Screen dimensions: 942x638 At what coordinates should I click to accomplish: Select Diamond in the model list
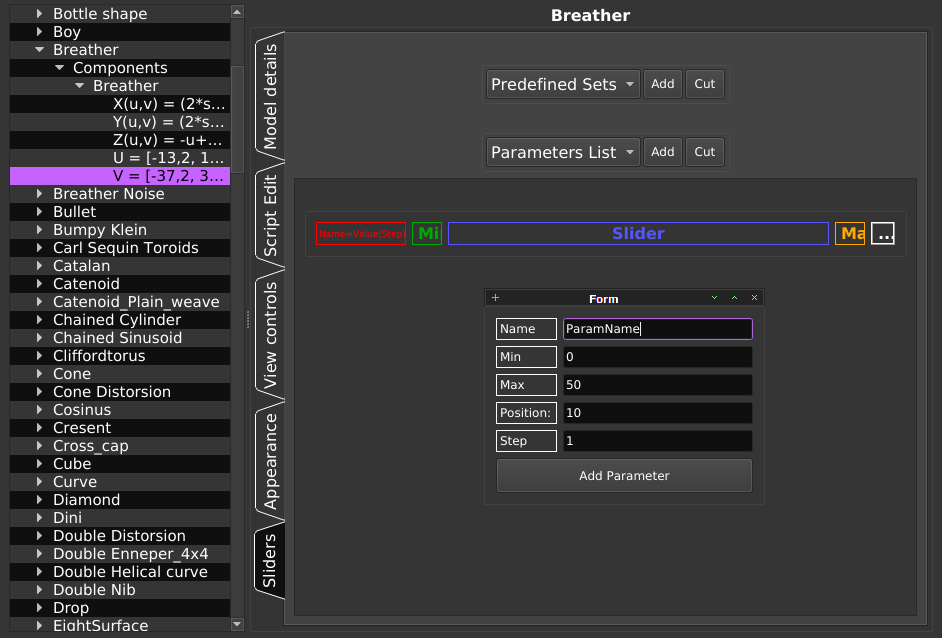pos(120,500)
